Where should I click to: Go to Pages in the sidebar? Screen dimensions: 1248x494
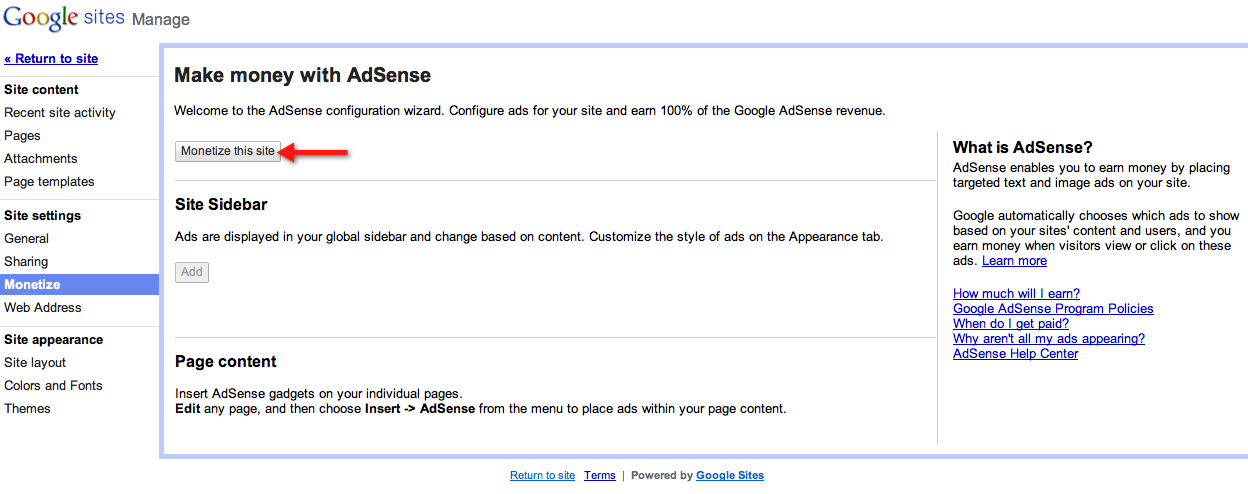pyautogui.click(x=23, y=136)
